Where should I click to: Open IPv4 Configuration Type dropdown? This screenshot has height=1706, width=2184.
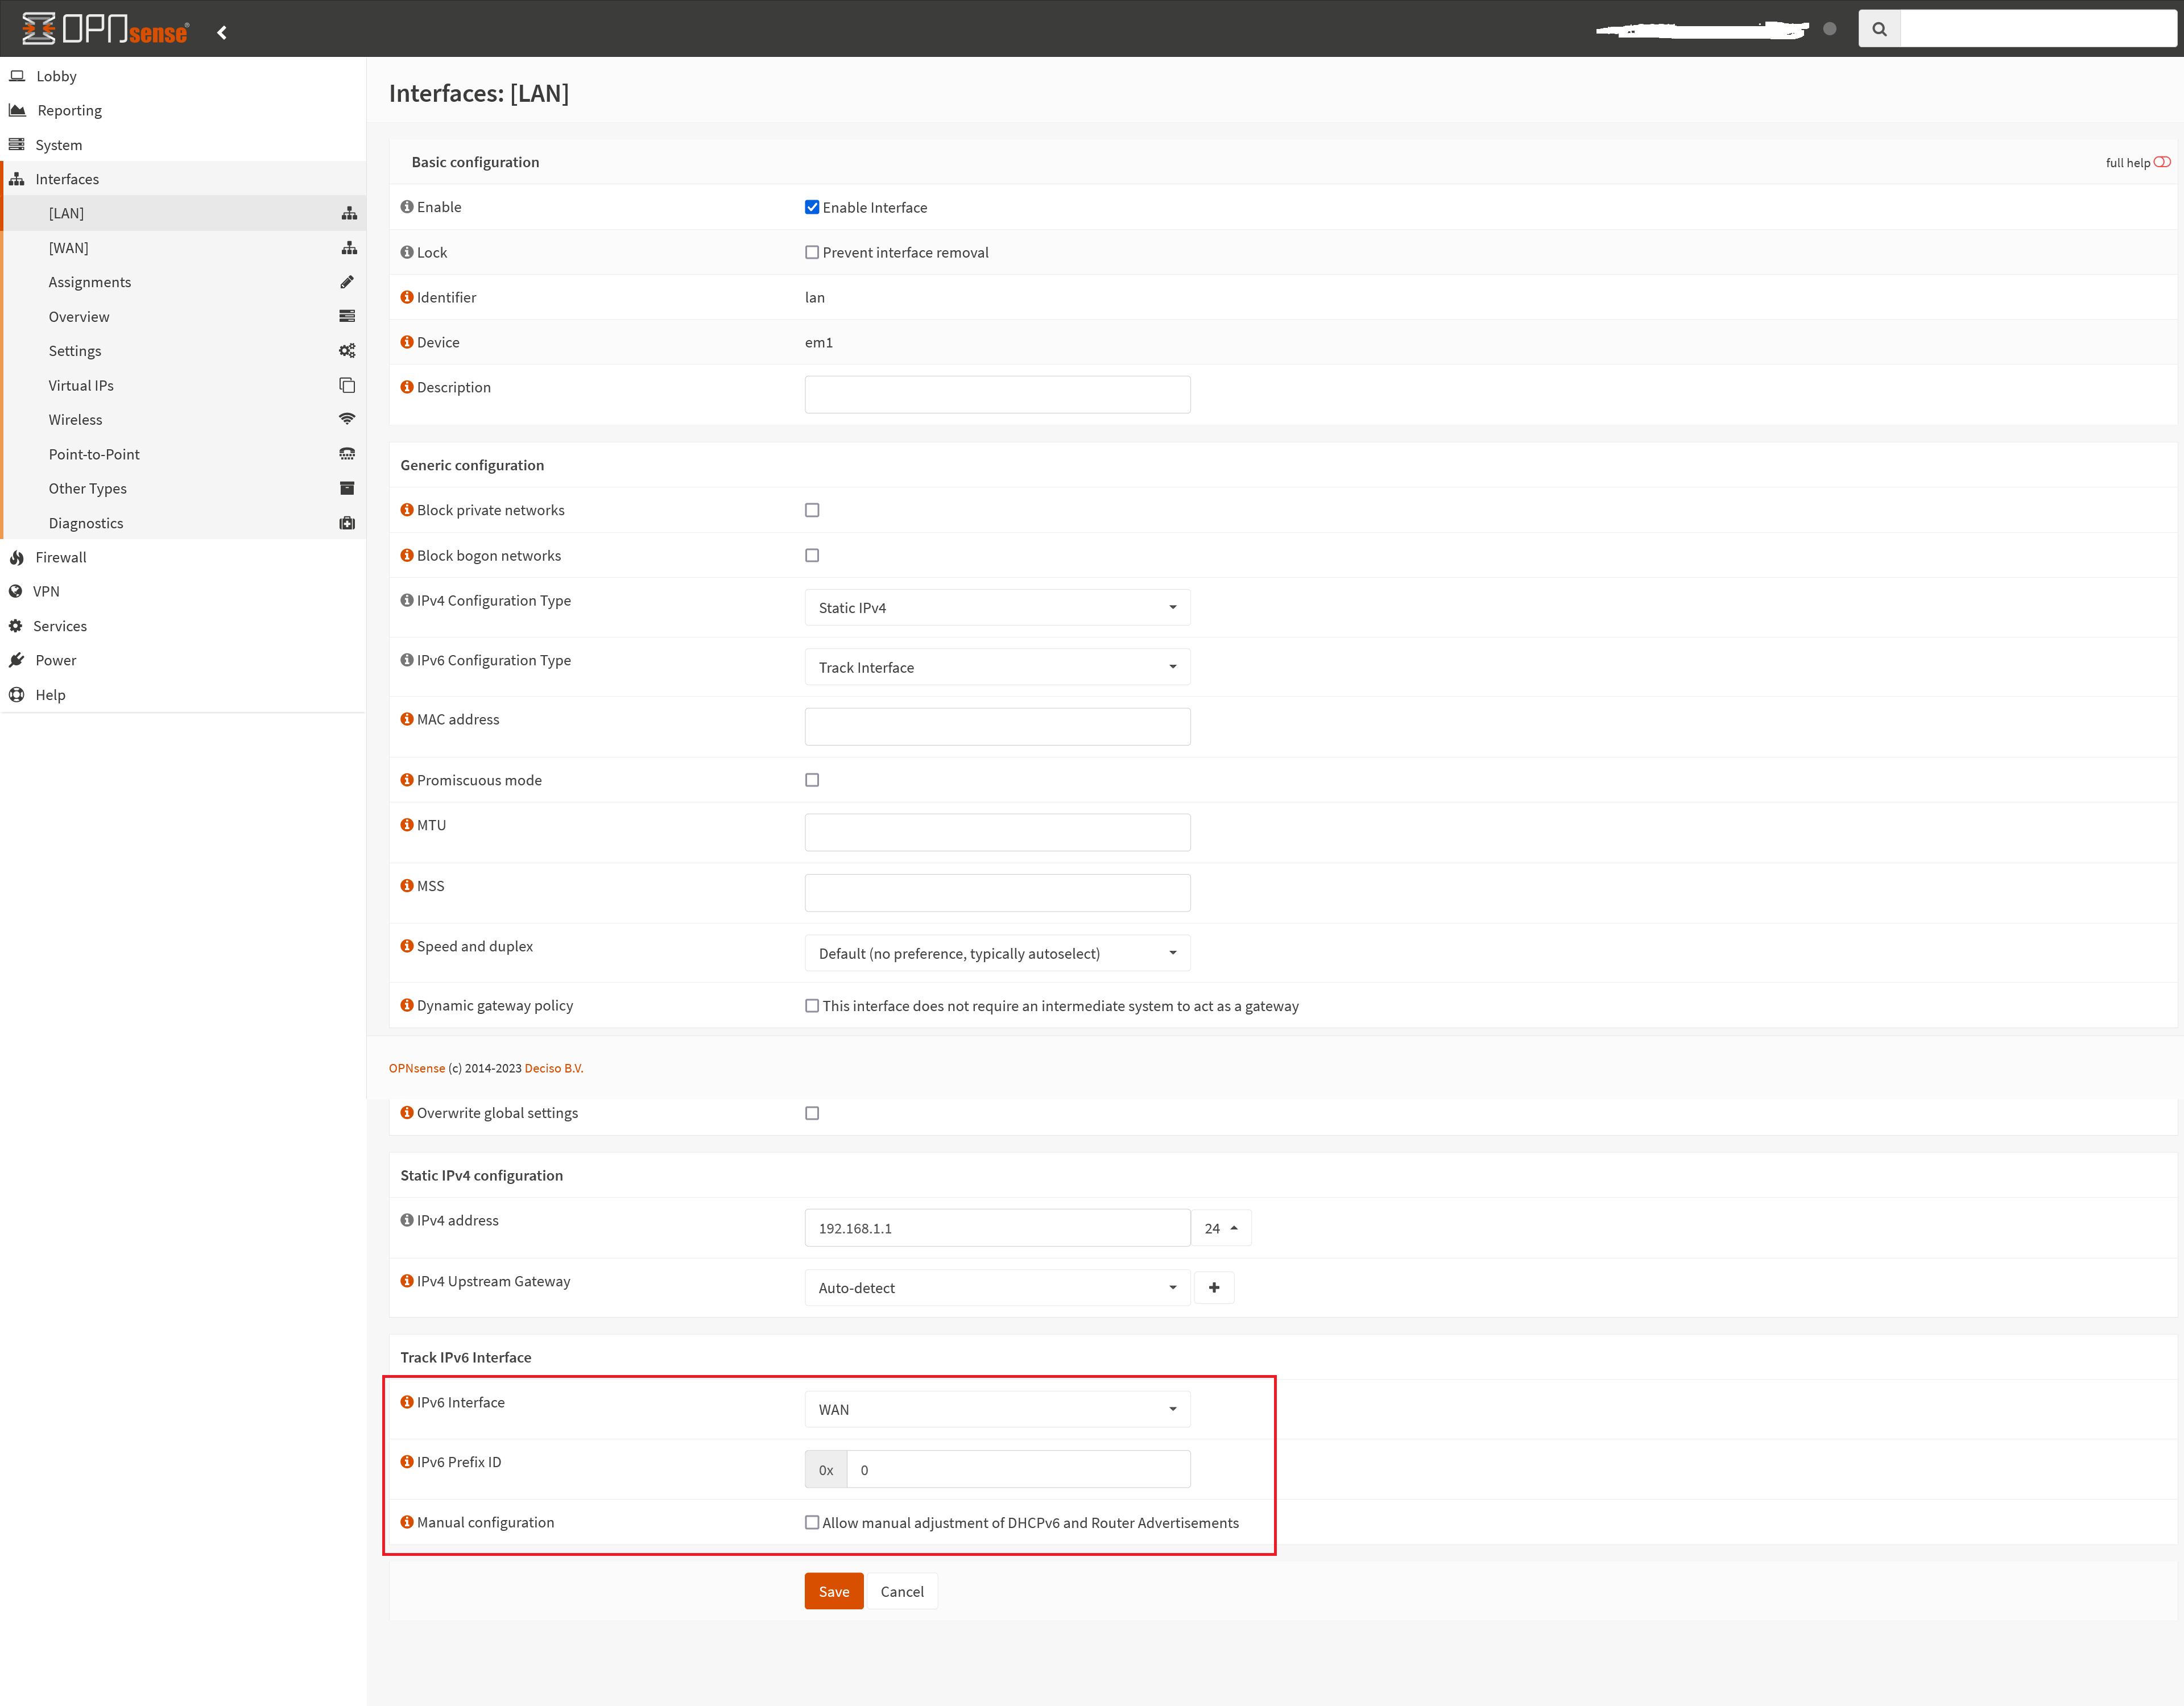[997, 608]
